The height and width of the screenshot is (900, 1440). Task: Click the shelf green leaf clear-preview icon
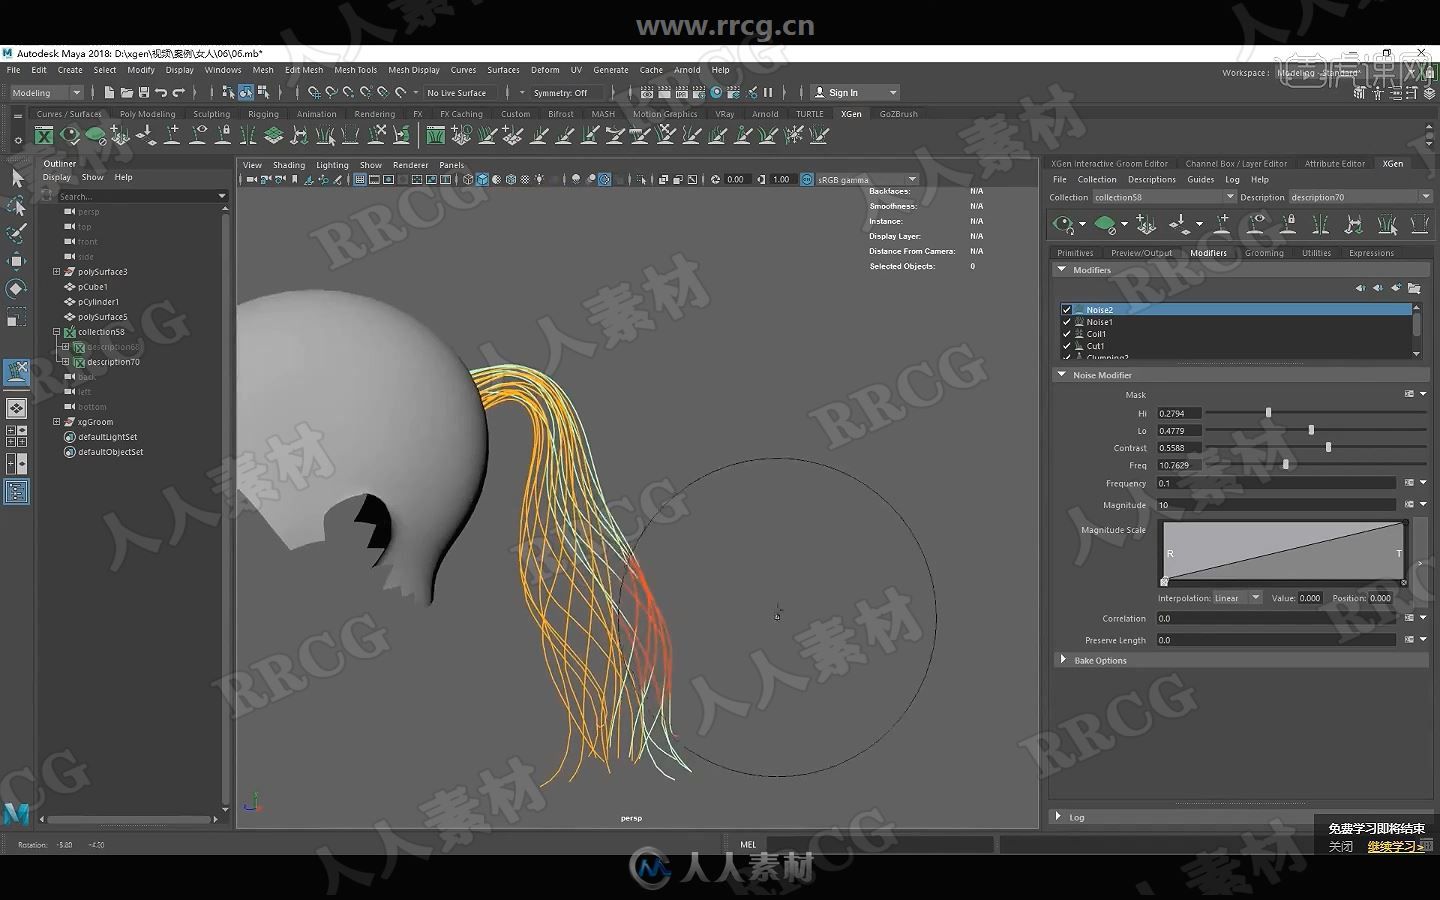pos(95,135)
